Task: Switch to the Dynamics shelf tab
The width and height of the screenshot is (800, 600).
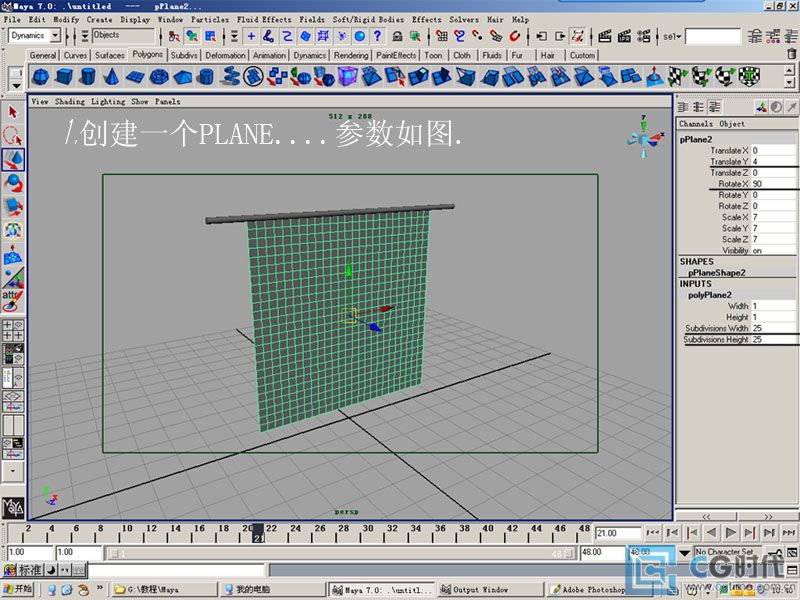Action: pos(310,55)
